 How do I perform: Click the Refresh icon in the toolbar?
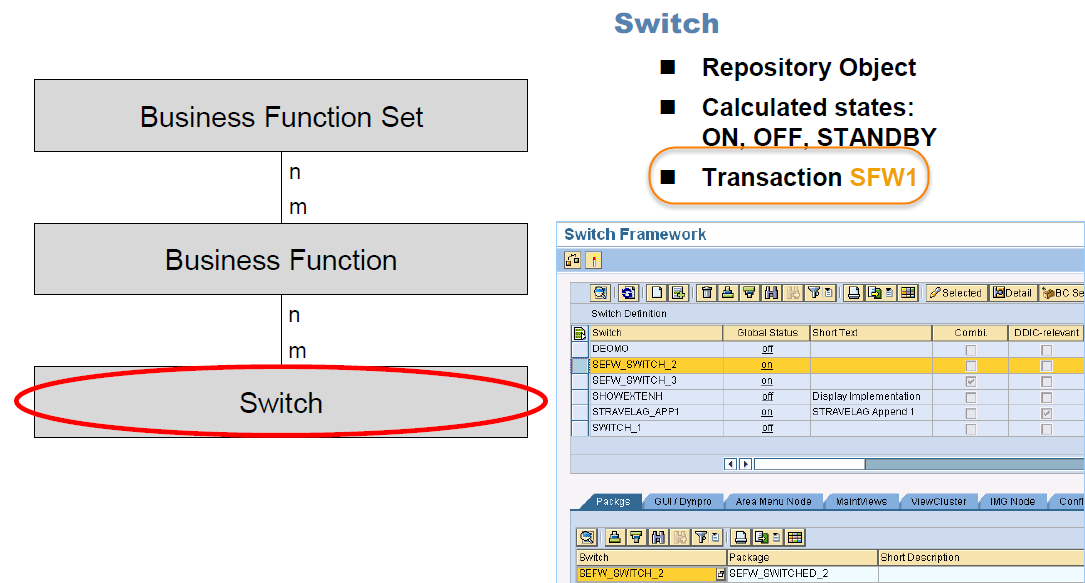pyautogui.click(x=628, y=293)
